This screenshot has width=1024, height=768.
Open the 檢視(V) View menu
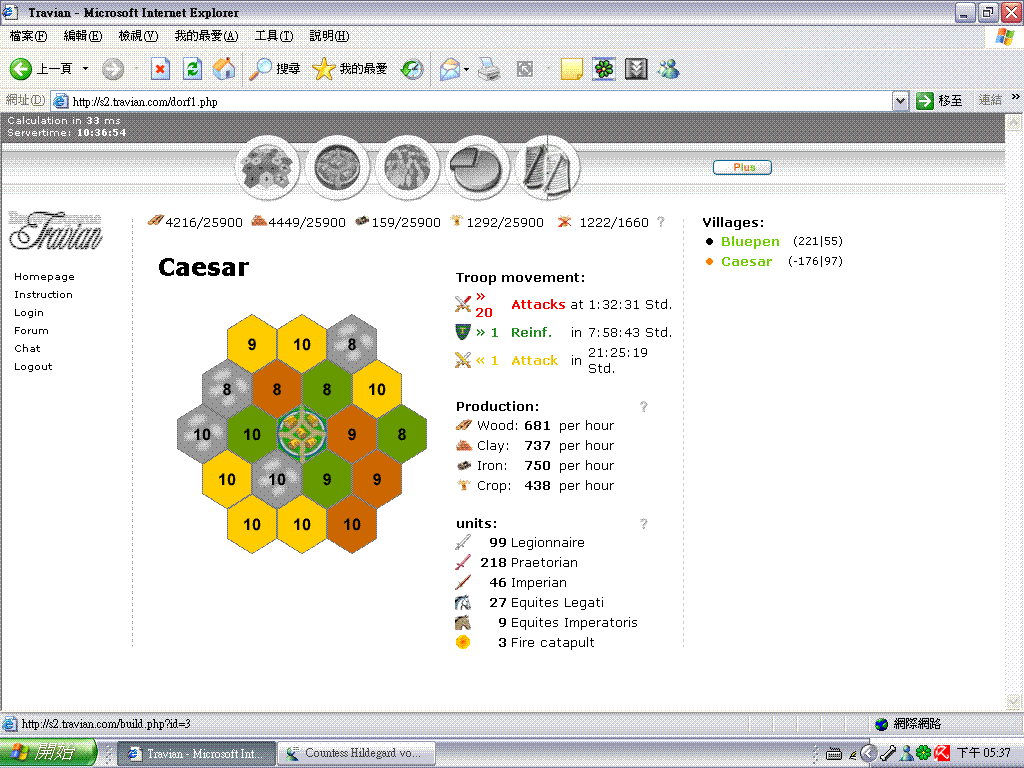138,36
